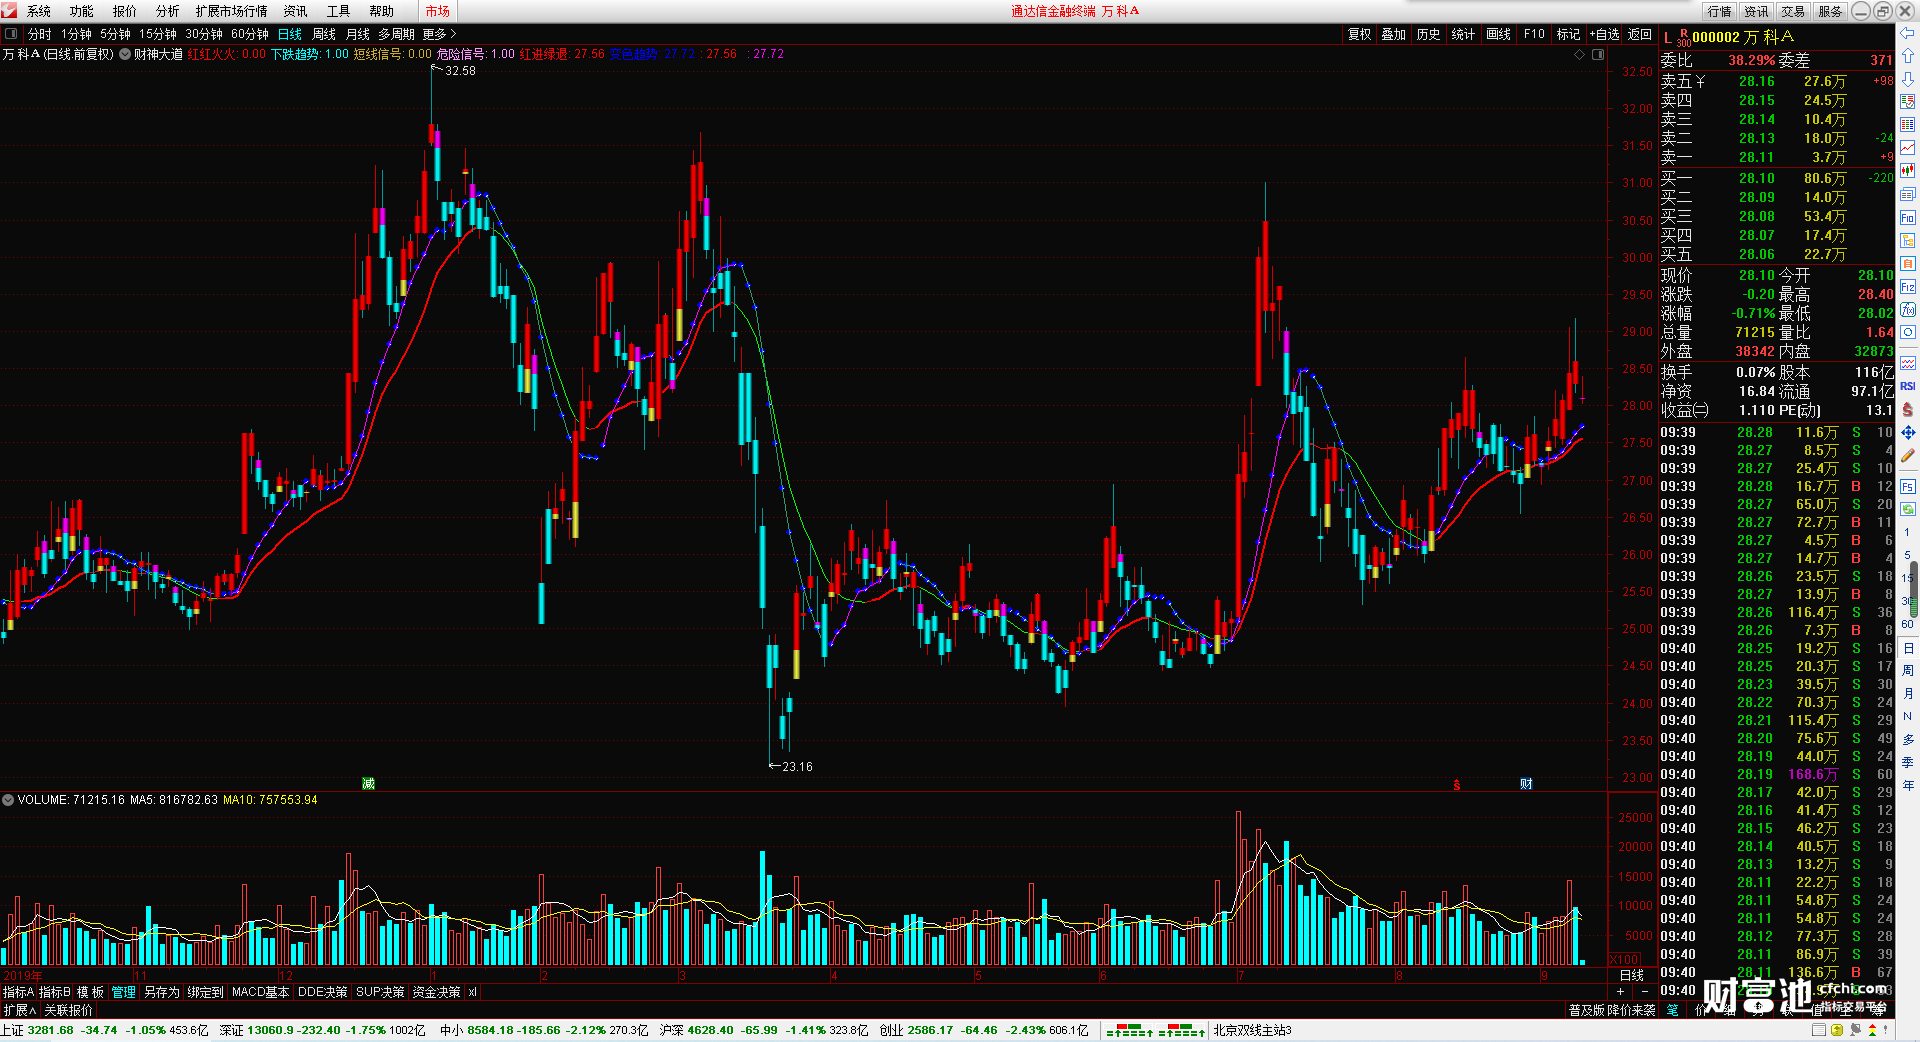Viewport: 1920px width, 1042px height.
Task: Open the 帮助 menu
Action: coord(382,11)
